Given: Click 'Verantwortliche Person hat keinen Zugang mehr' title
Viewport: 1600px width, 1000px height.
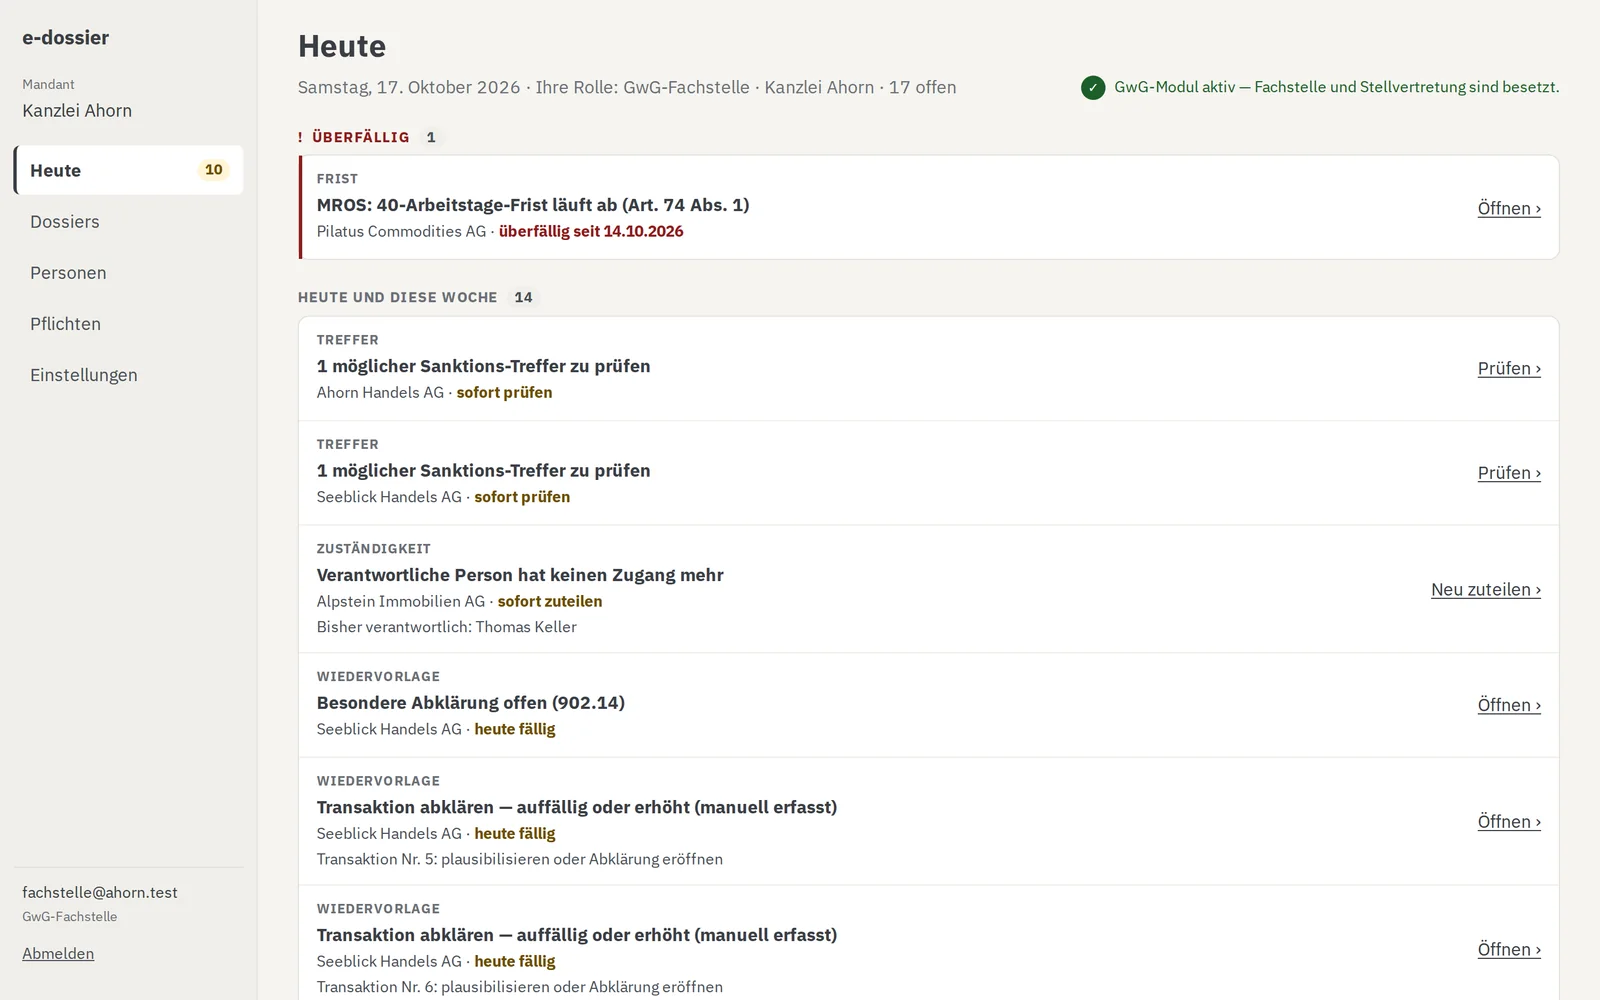Looking at the screenshot, I should 520,574.
